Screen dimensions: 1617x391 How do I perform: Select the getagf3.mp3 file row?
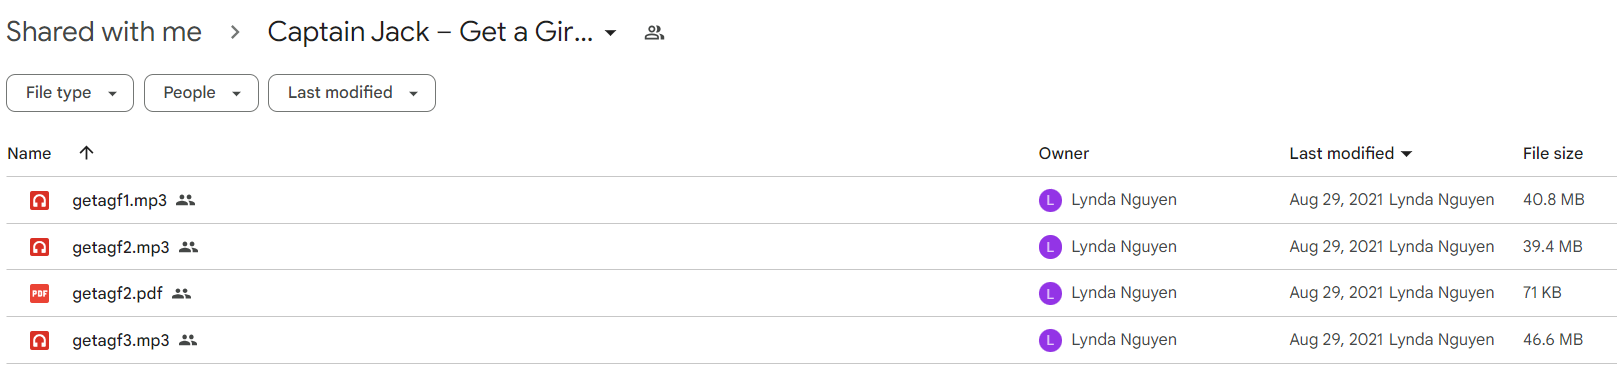coord(811,340)
